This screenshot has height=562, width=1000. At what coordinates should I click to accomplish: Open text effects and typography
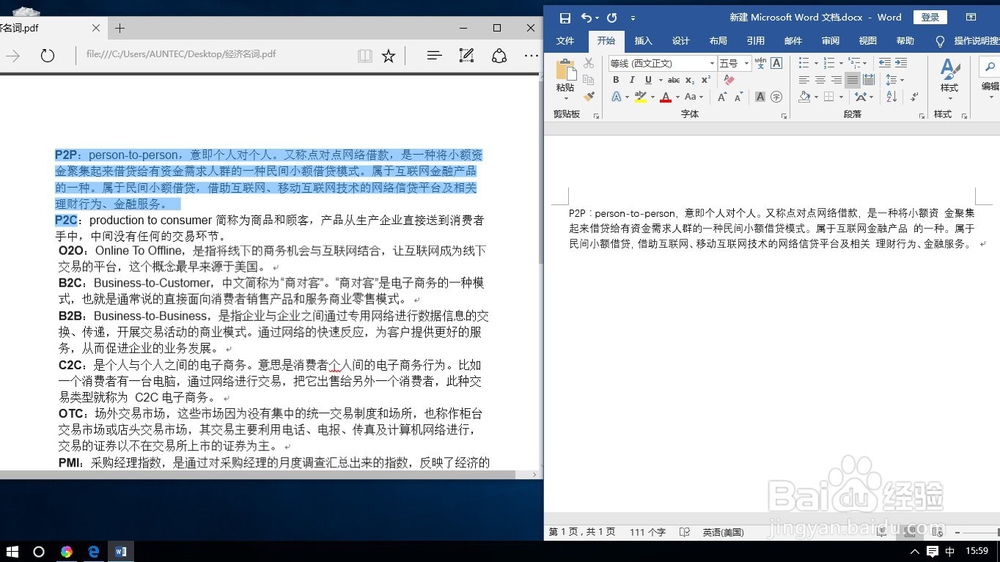[x=616, y=97]
